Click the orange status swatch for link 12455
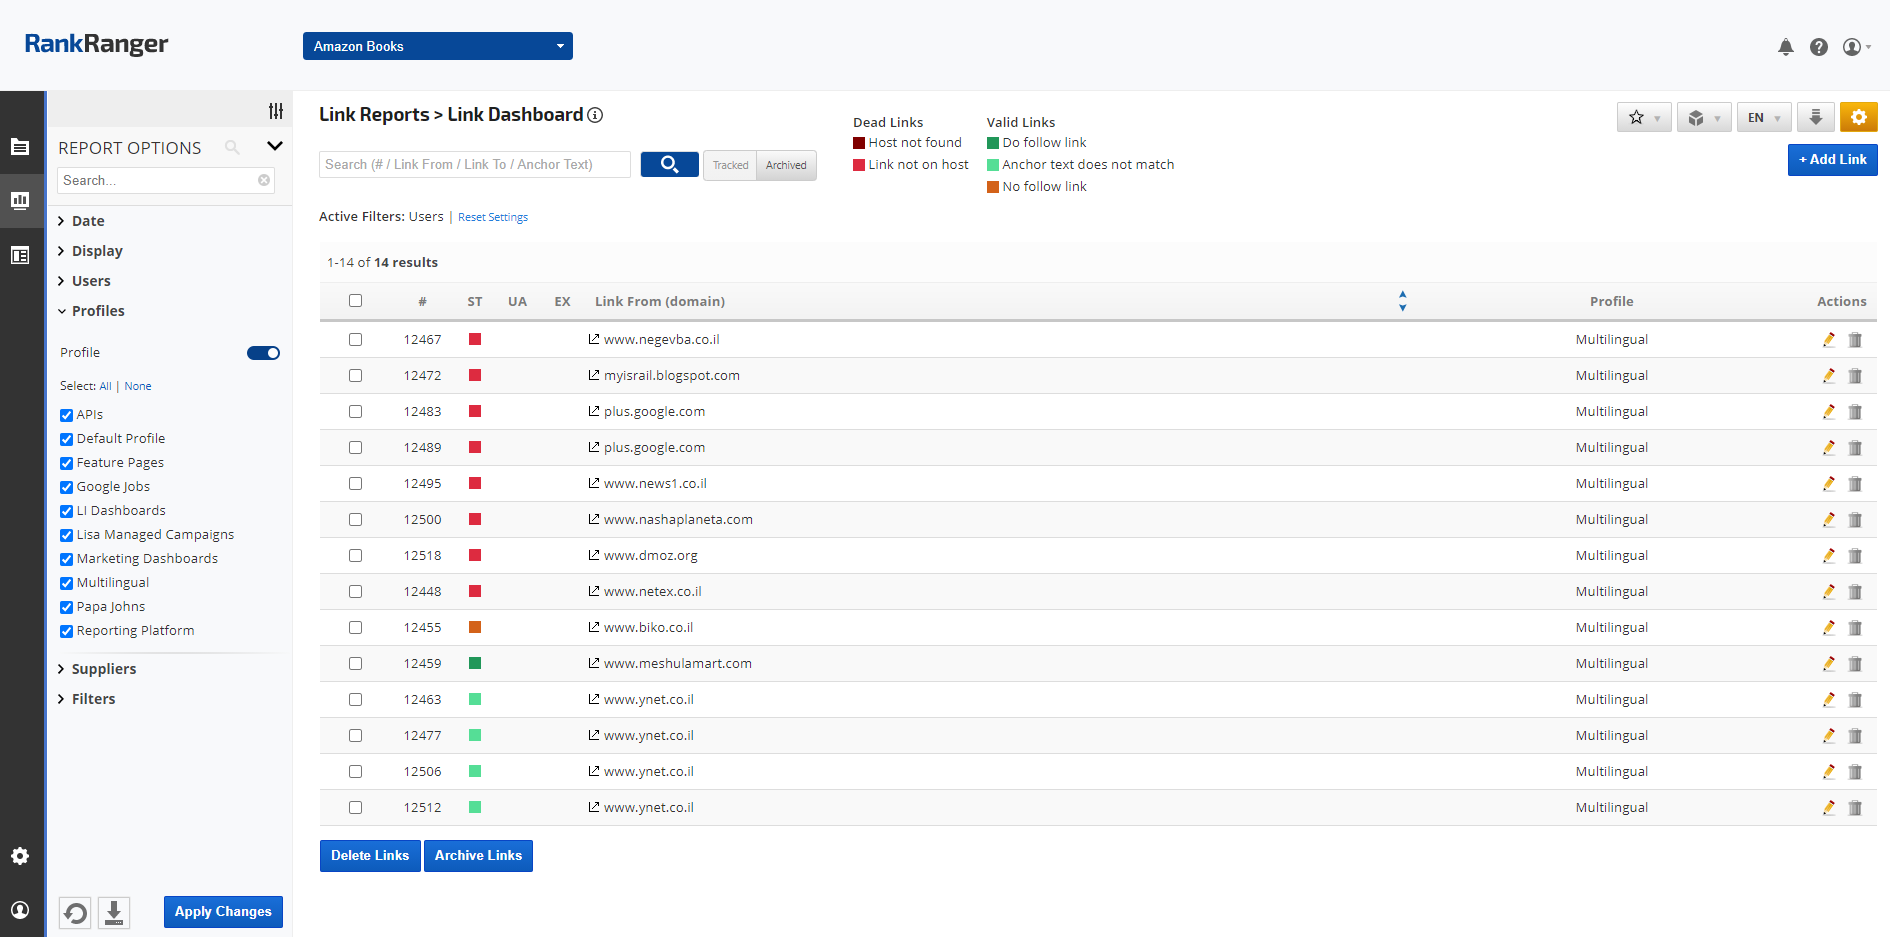The image size is (1890, 937). 475,628
